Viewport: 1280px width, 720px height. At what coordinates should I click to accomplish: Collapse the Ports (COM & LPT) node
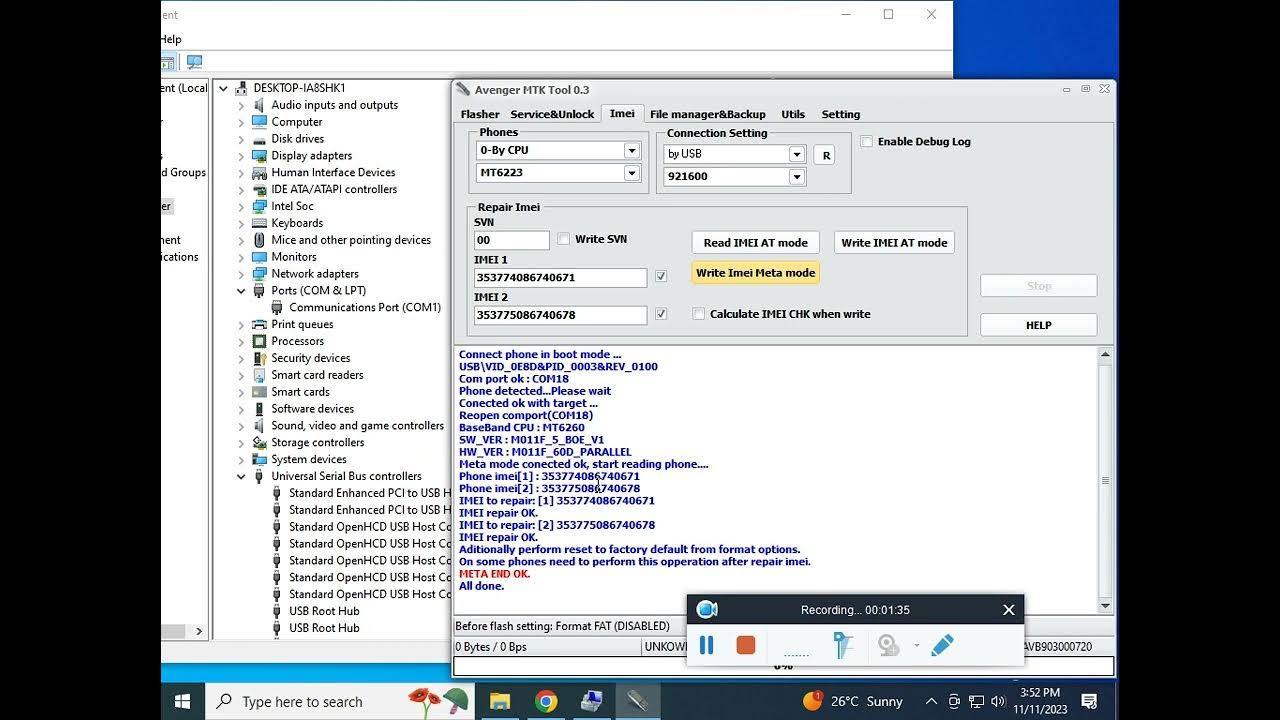coord(241,291)
